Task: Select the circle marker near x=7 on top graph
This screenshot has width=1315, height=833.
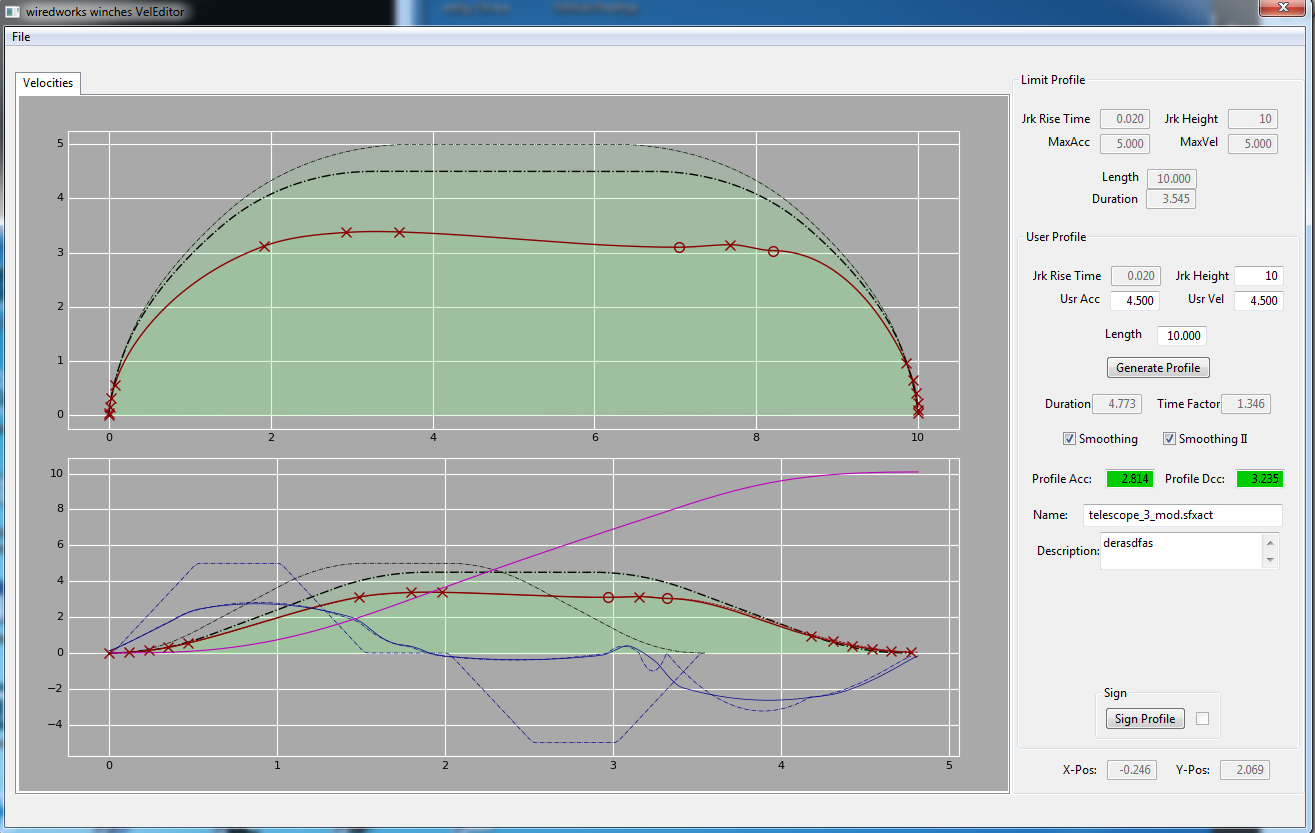Action: point(679,247)
